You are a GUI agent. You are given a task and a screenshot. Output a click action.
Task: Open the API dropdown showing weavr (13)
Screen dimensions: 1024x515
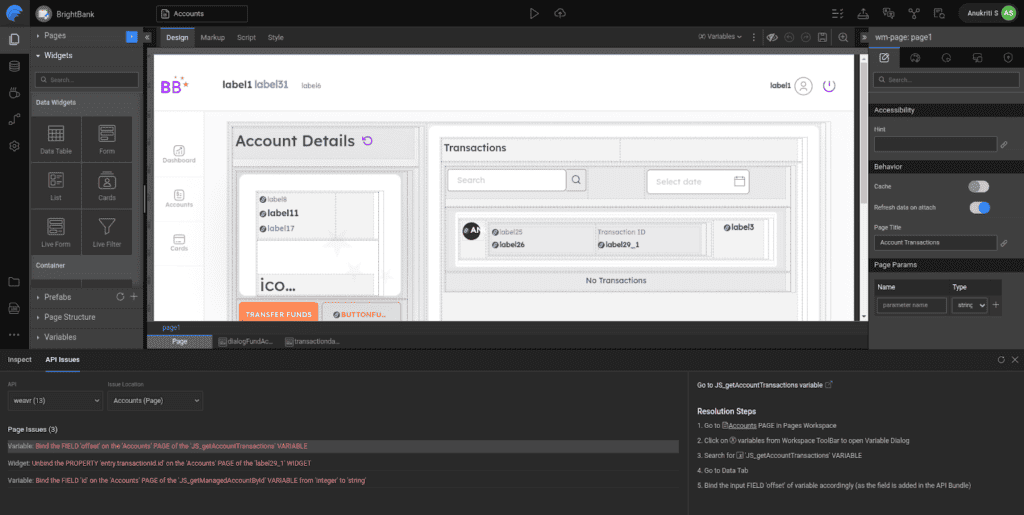pyautogui.click(x=55, y=400)
